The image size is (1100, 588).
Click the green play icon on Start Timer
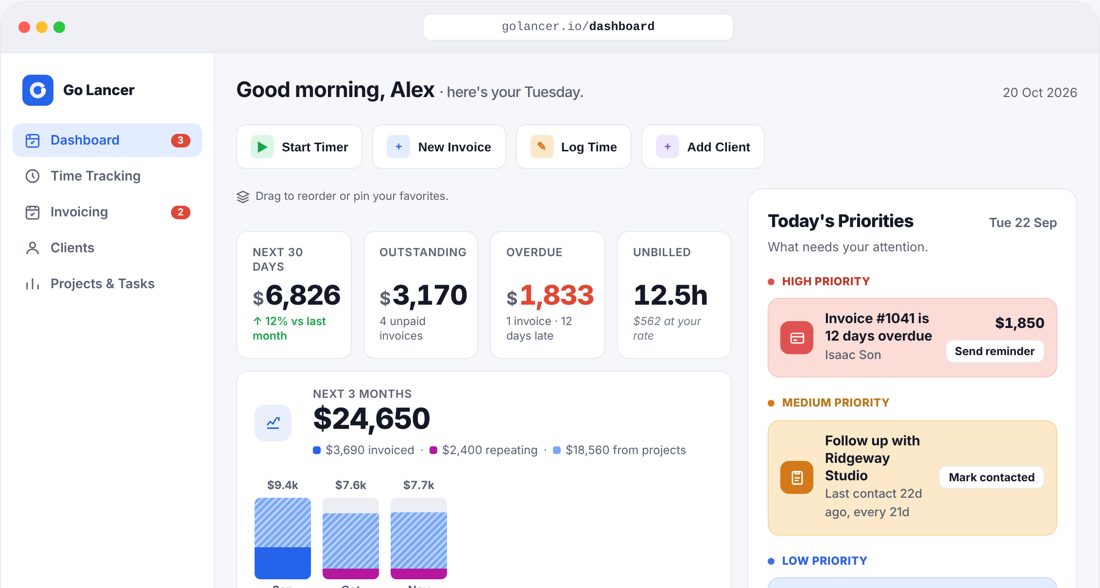[x=262, y=147]
